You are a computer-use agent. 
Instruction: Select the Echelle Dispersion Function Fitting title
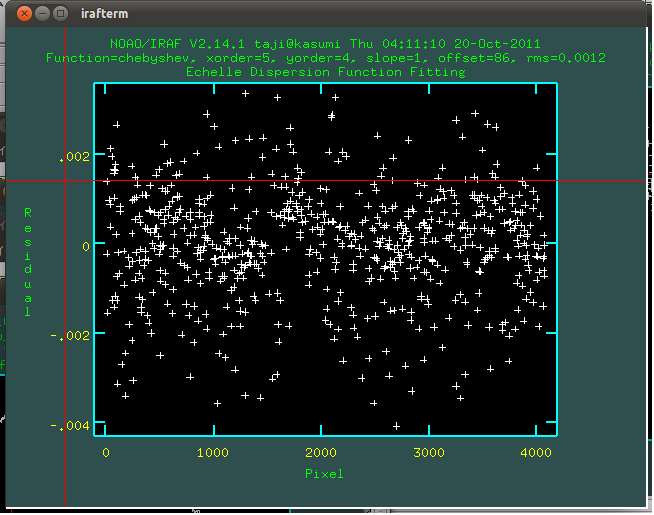point(325,72)
